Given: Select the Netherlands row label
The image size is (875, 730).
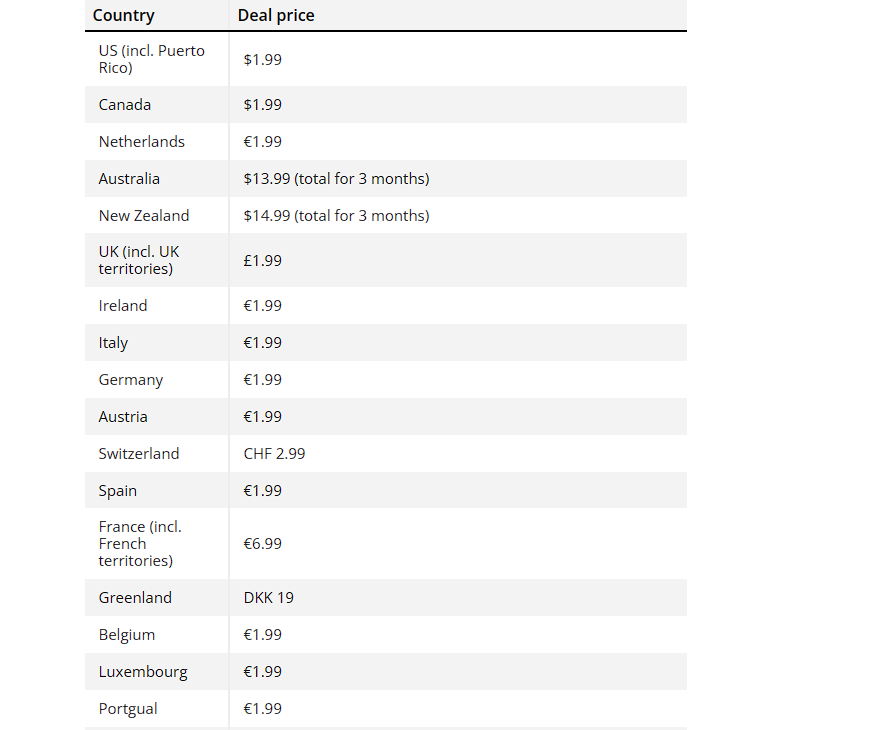Looking at the screenshot, I should pos(141,142).
